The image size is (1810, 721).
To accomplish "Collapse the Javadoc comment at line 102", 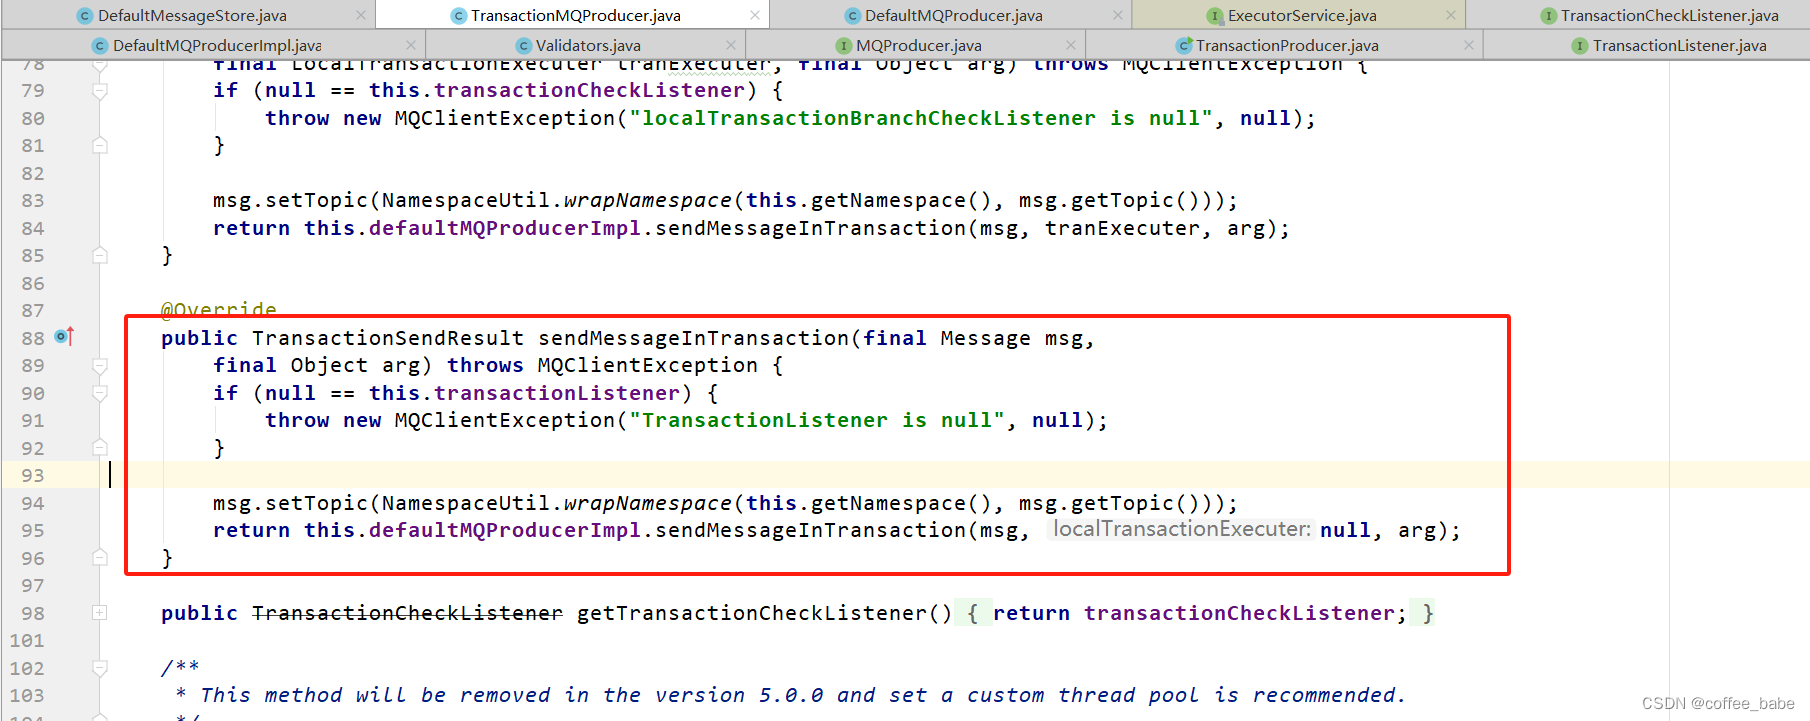I will click(x=100, y=668).
